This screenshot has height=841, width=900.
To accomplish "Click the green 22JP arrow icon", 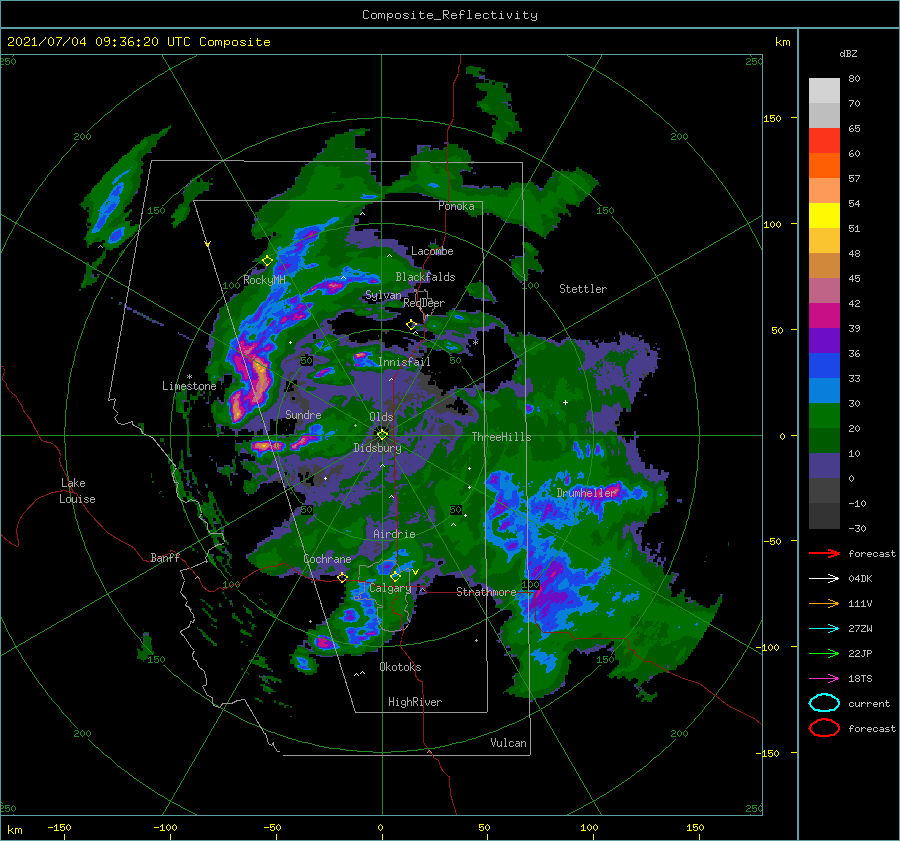I will tap(824, 653).
